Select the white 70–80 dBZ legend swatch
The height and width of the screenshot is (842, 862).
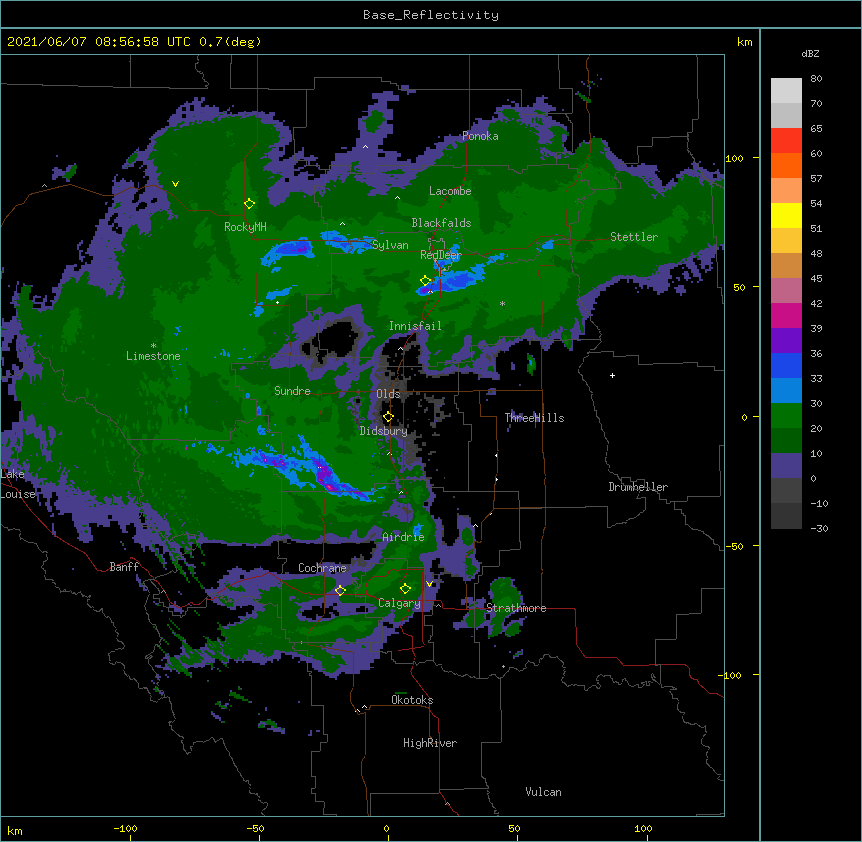coord(786,90)
